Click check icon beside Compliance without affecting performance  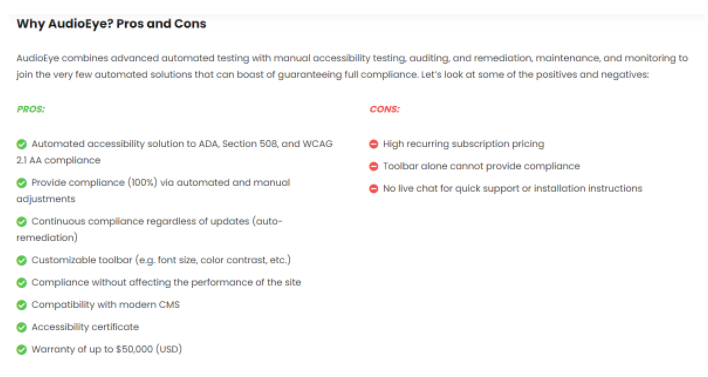[22, 283]
